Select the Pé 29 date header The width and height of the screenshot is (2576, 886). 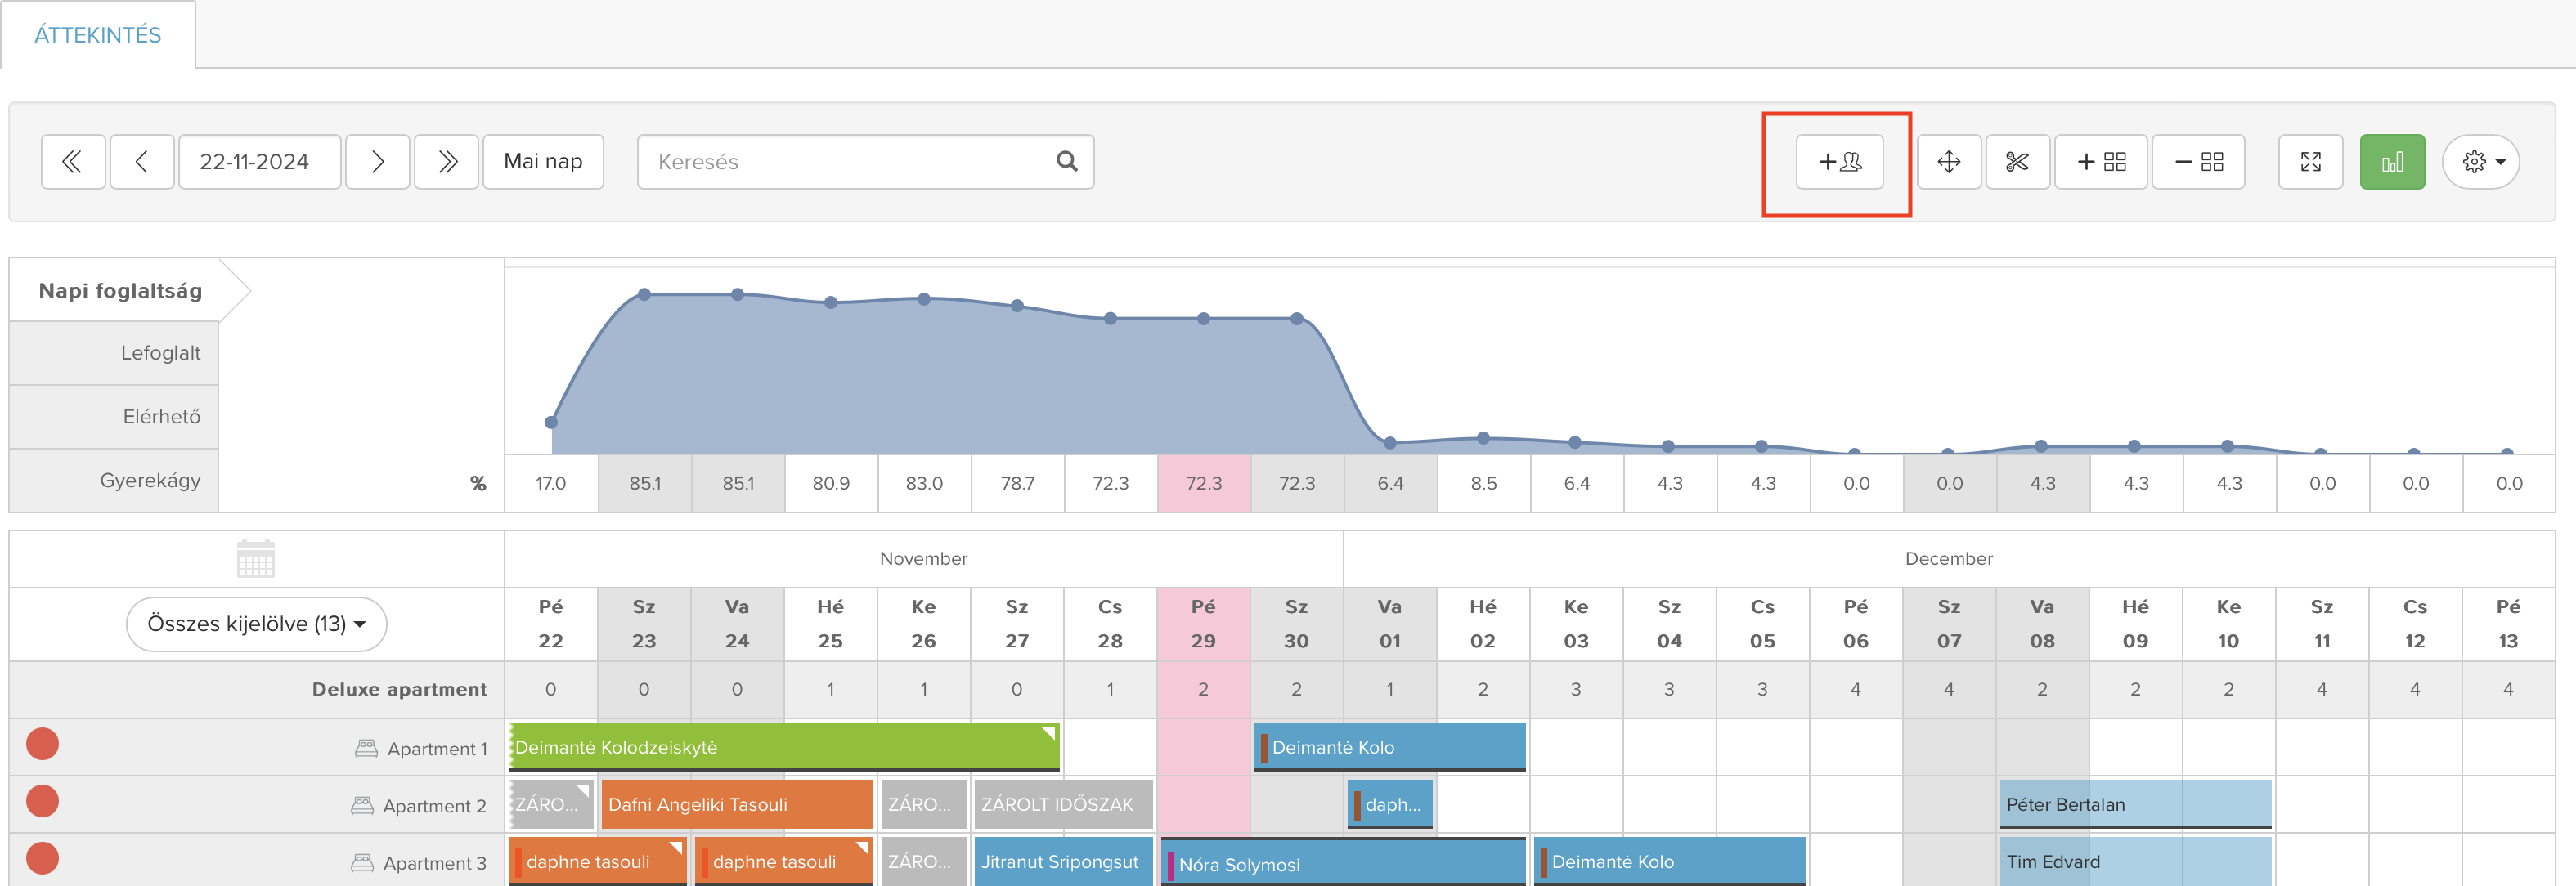pos(1203,624)
